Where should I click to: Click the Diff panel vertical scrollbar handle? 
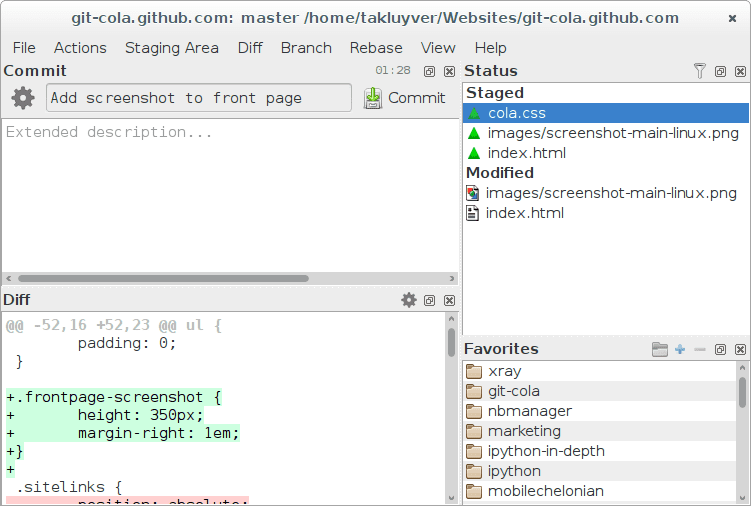[451, 343]
